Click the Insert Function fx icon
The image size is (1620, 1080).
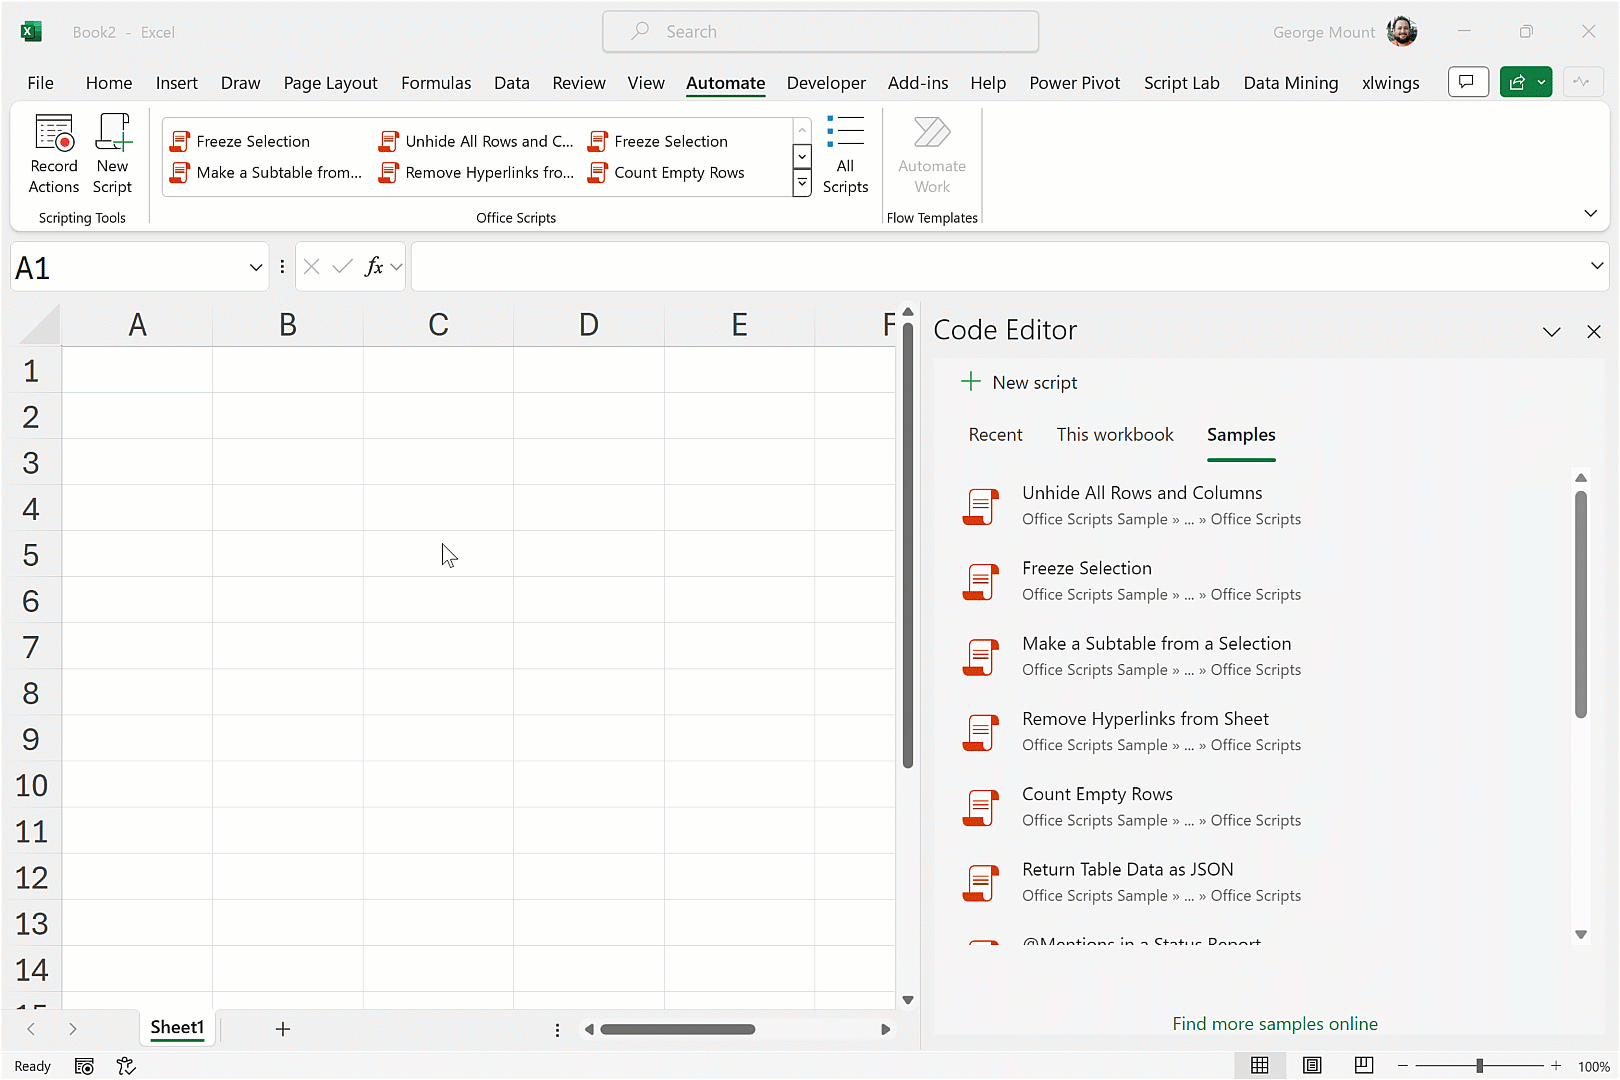tap(374, 267)
